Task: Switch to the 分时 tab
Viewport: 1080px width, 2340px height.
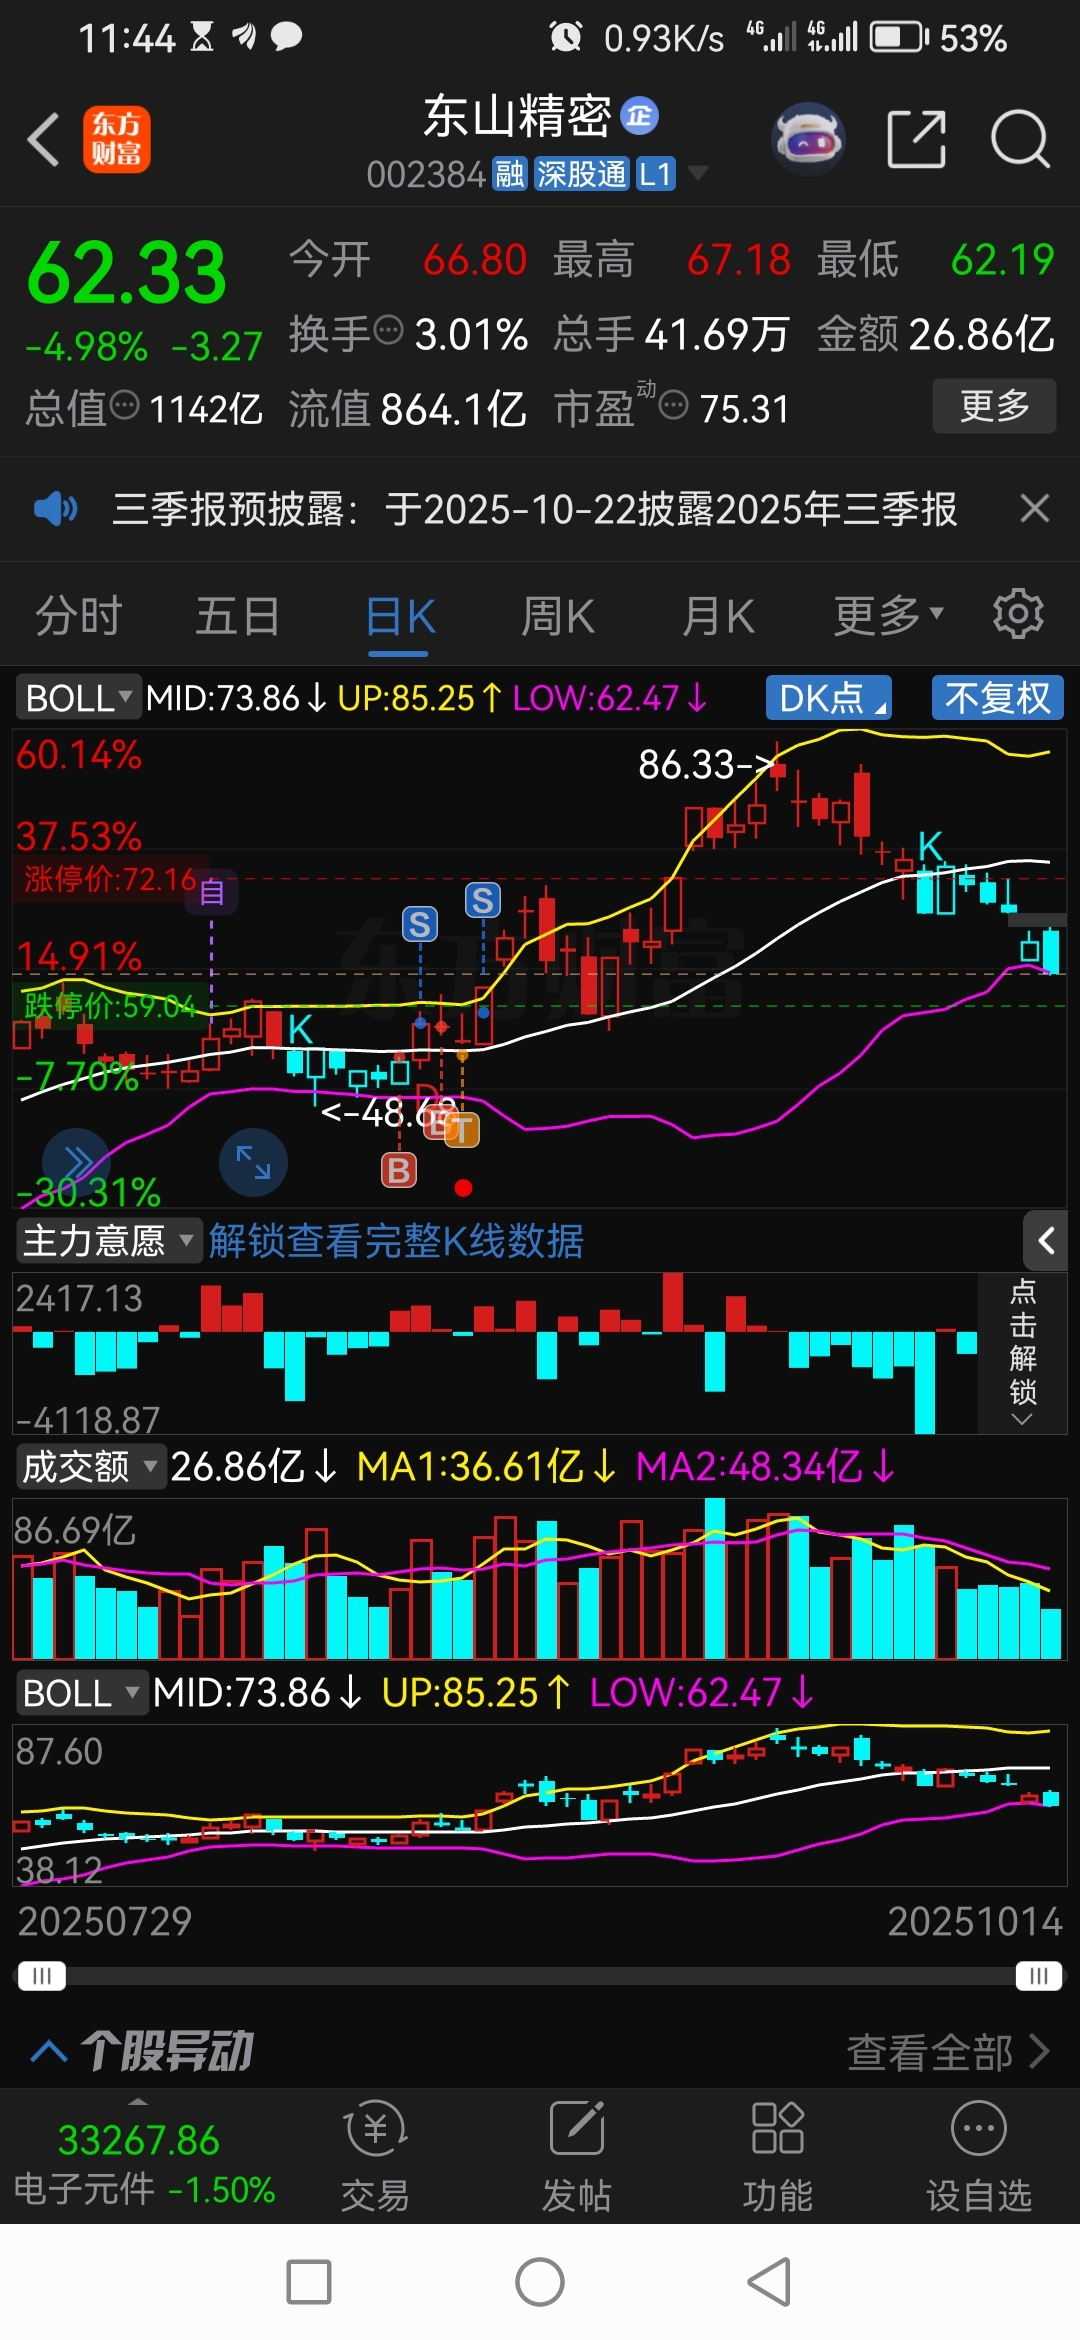Action: click(x=78, y=616)
